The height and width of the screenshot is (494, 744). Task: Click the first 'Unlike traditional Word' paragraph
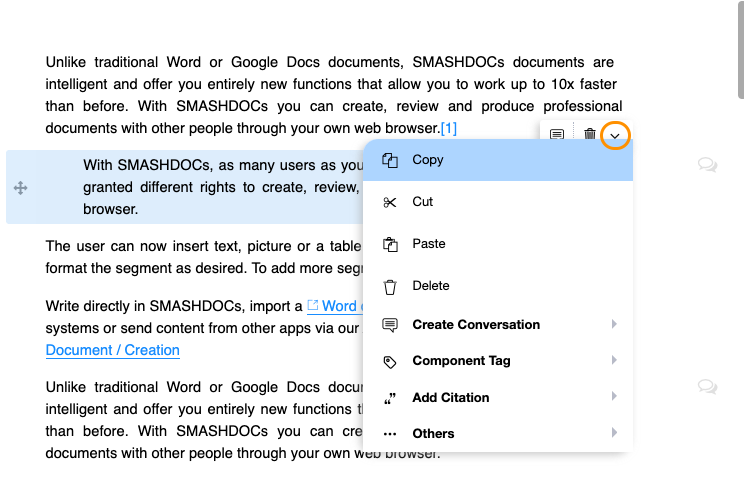click(x=334, y=95)
